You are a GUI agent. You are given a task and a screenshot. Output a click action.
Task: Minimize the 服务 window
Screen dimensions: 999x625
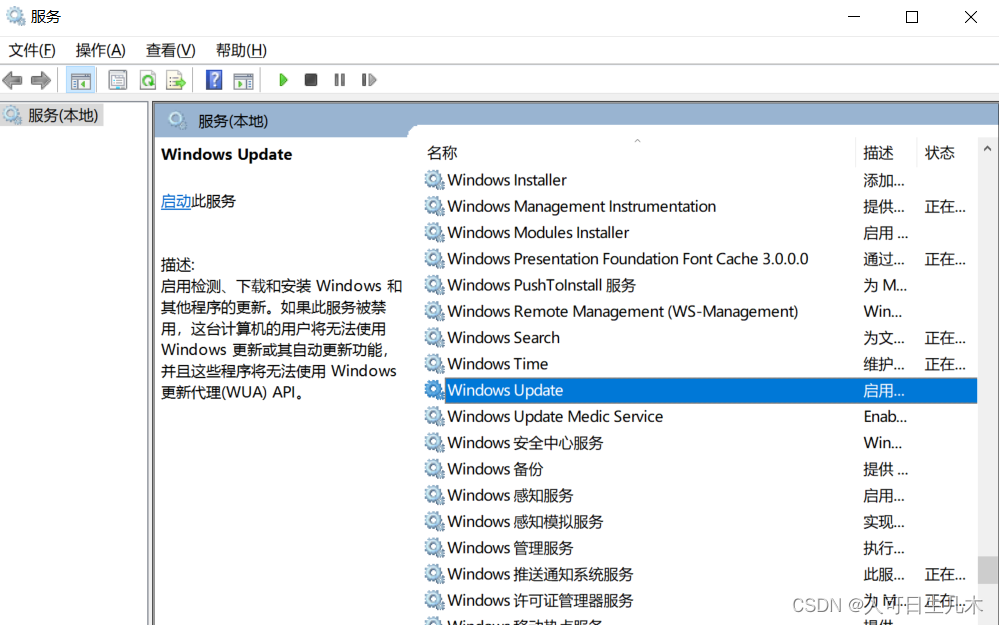click(854, 17)
